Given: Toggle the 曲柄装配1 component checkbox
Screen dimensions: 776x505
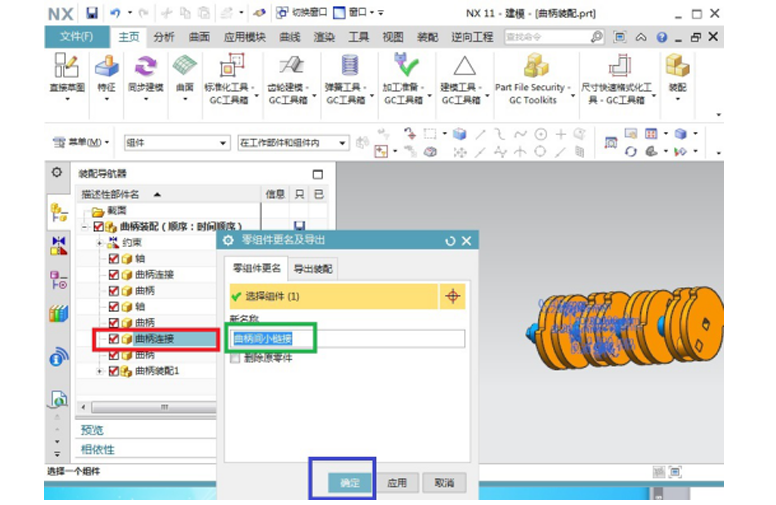Looking at the screenshot, I should coord(112,371).
